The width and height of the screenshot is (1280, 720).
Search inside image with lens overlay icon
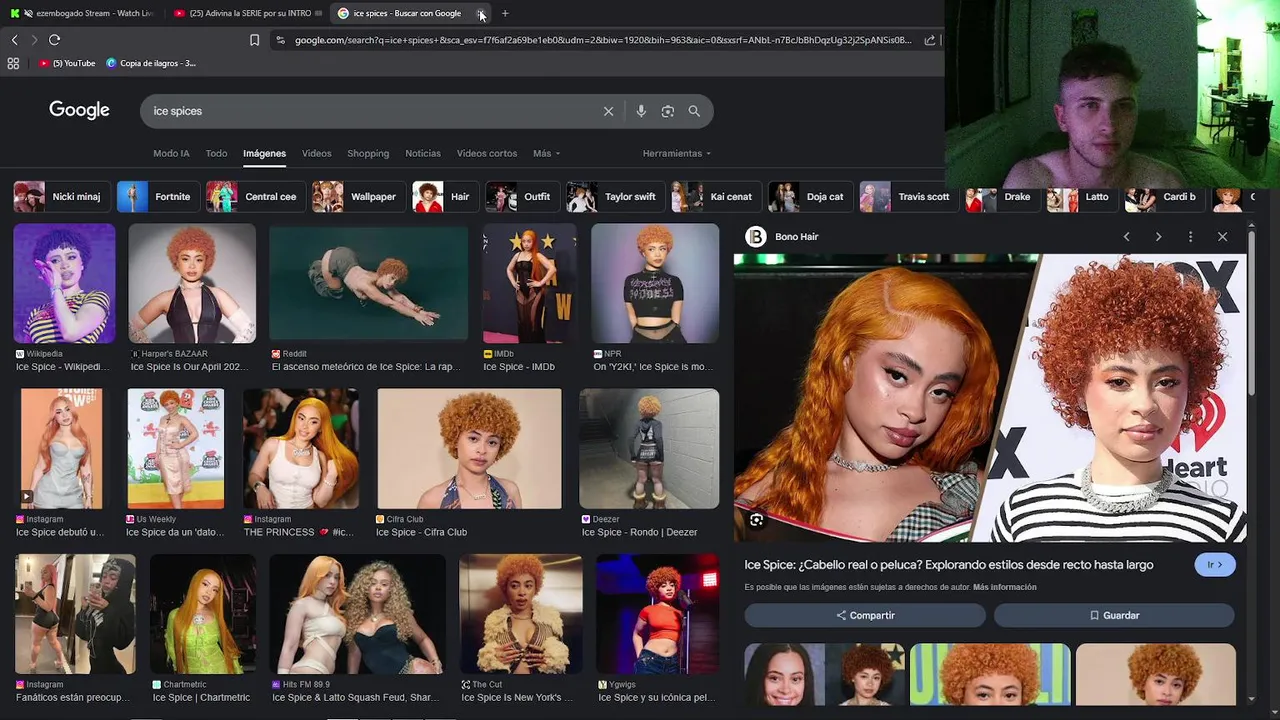(x=756, y=520)
